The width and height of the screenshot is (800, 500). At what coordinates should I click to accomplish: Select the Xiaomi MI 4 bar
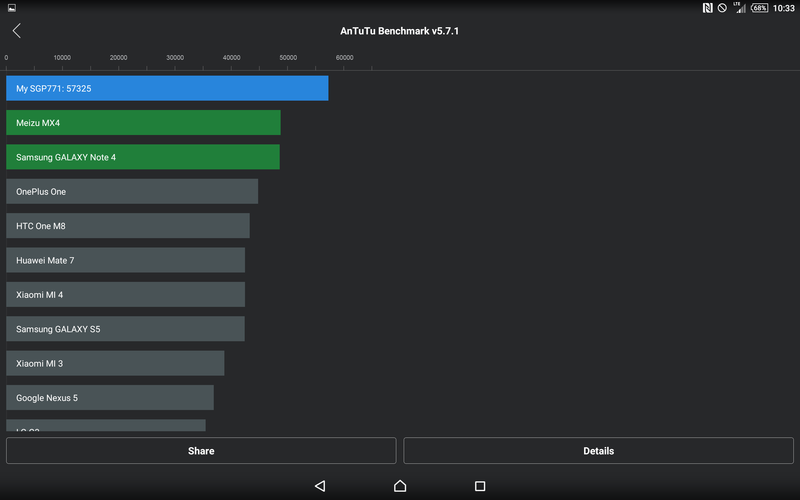125,295
